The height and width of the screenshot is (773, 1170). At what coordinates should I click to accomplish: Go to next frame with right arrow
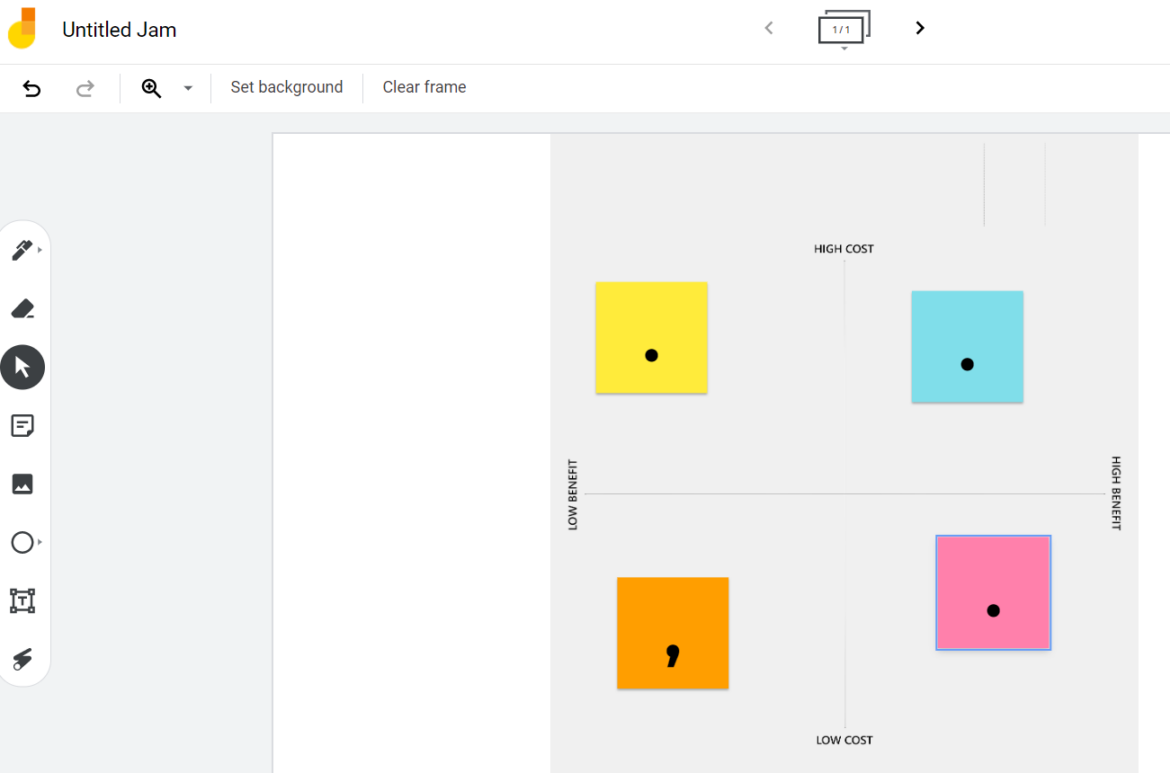pos(919,28)
